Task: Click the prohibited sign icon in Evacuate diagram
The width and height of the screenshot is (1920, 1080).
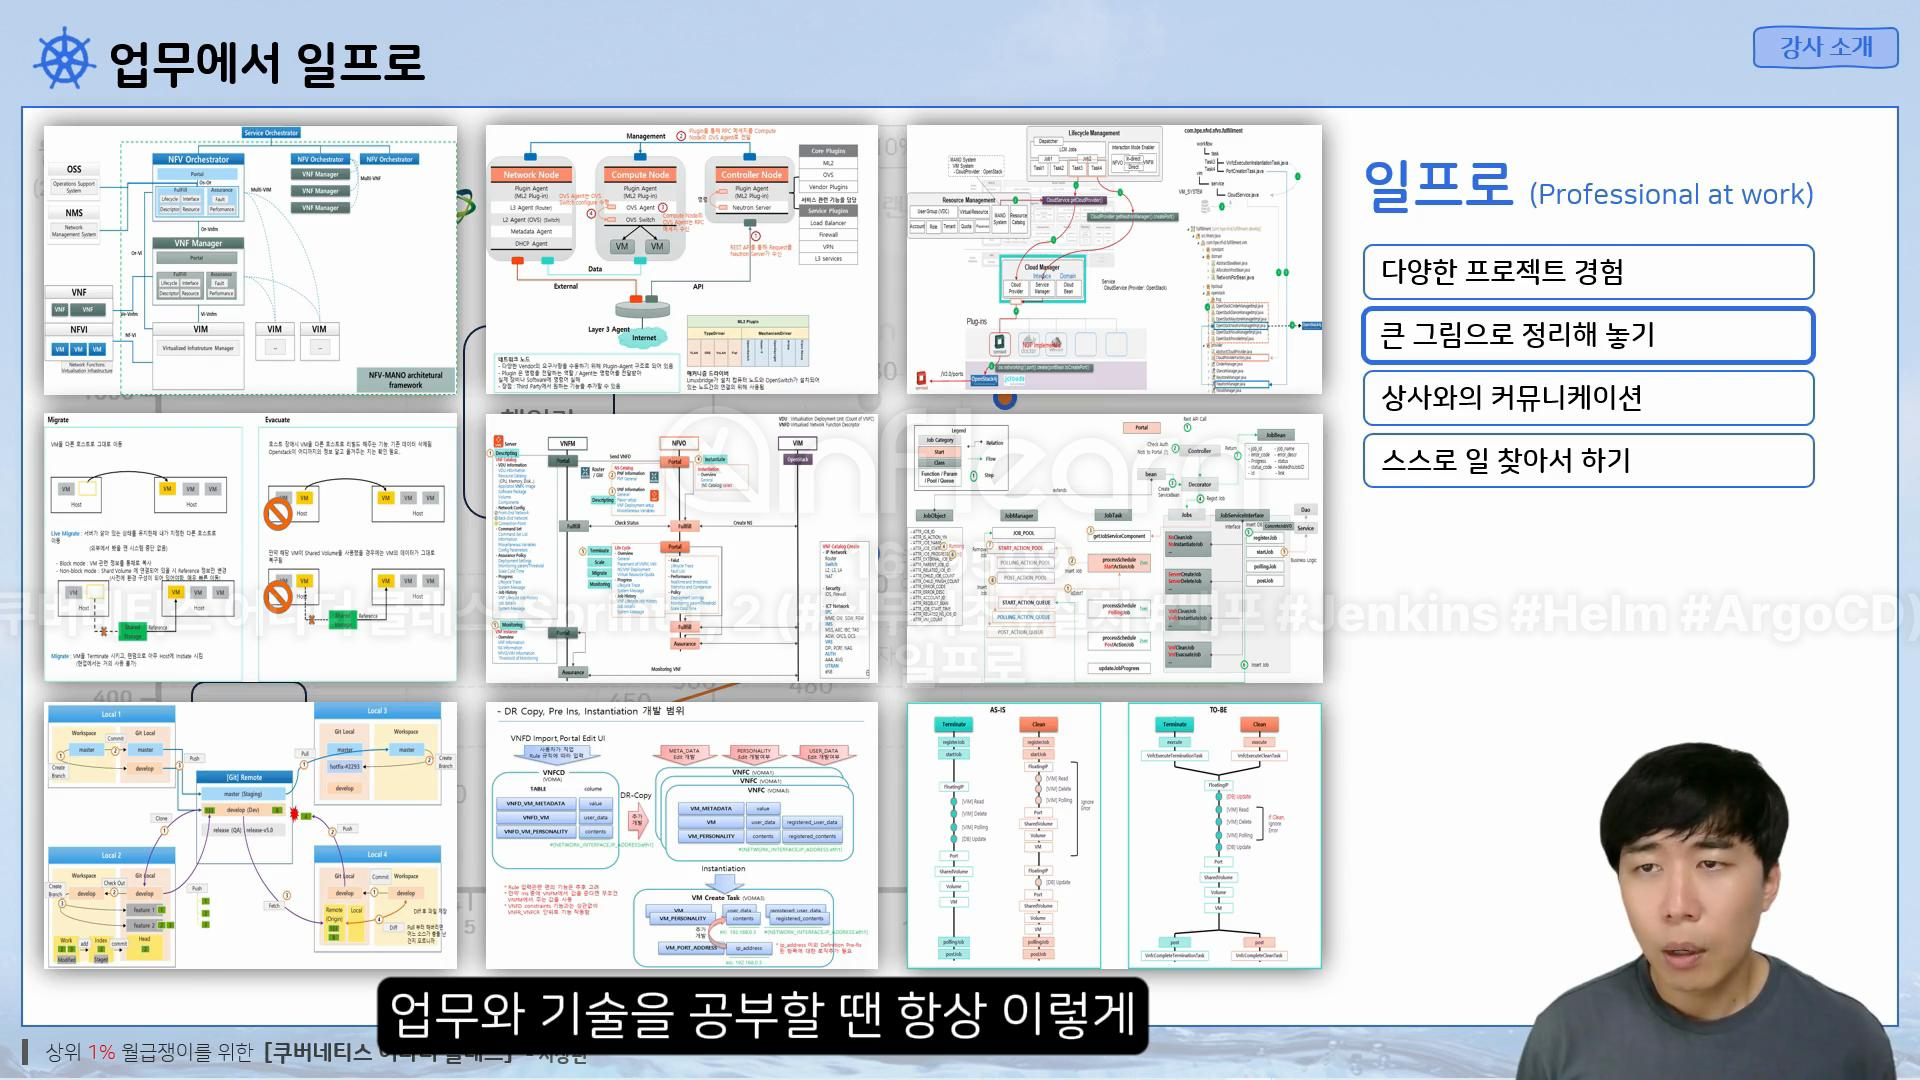Action: pyautogui.click(x=278, y=514)
